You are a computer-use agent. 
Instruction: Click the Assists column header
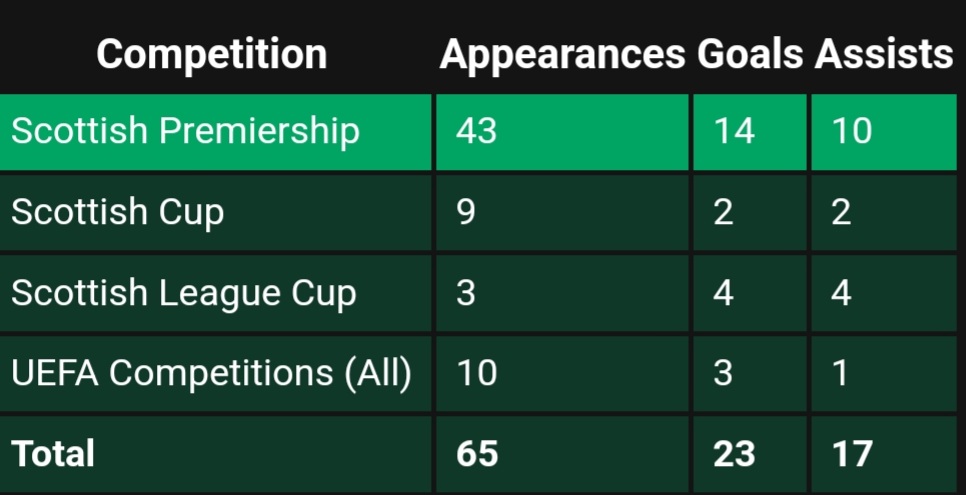pyautogui.click(x=883, y=54)
